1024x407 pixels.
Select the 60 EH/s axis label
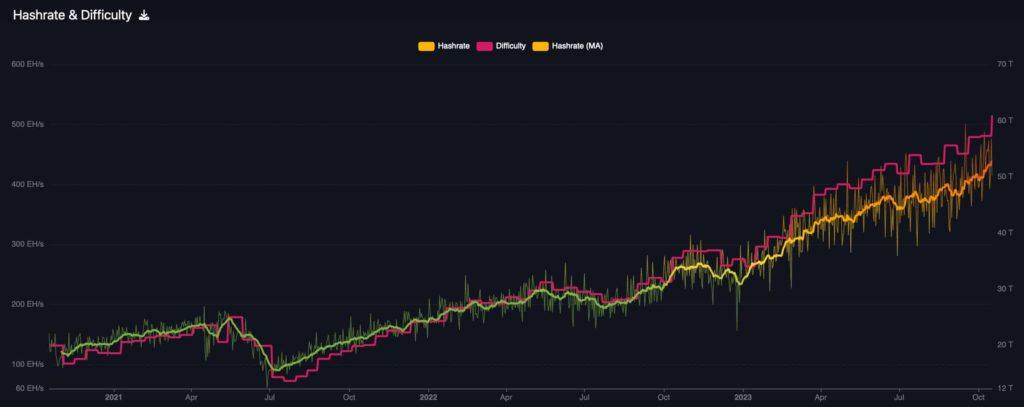(x=29, y=388)
